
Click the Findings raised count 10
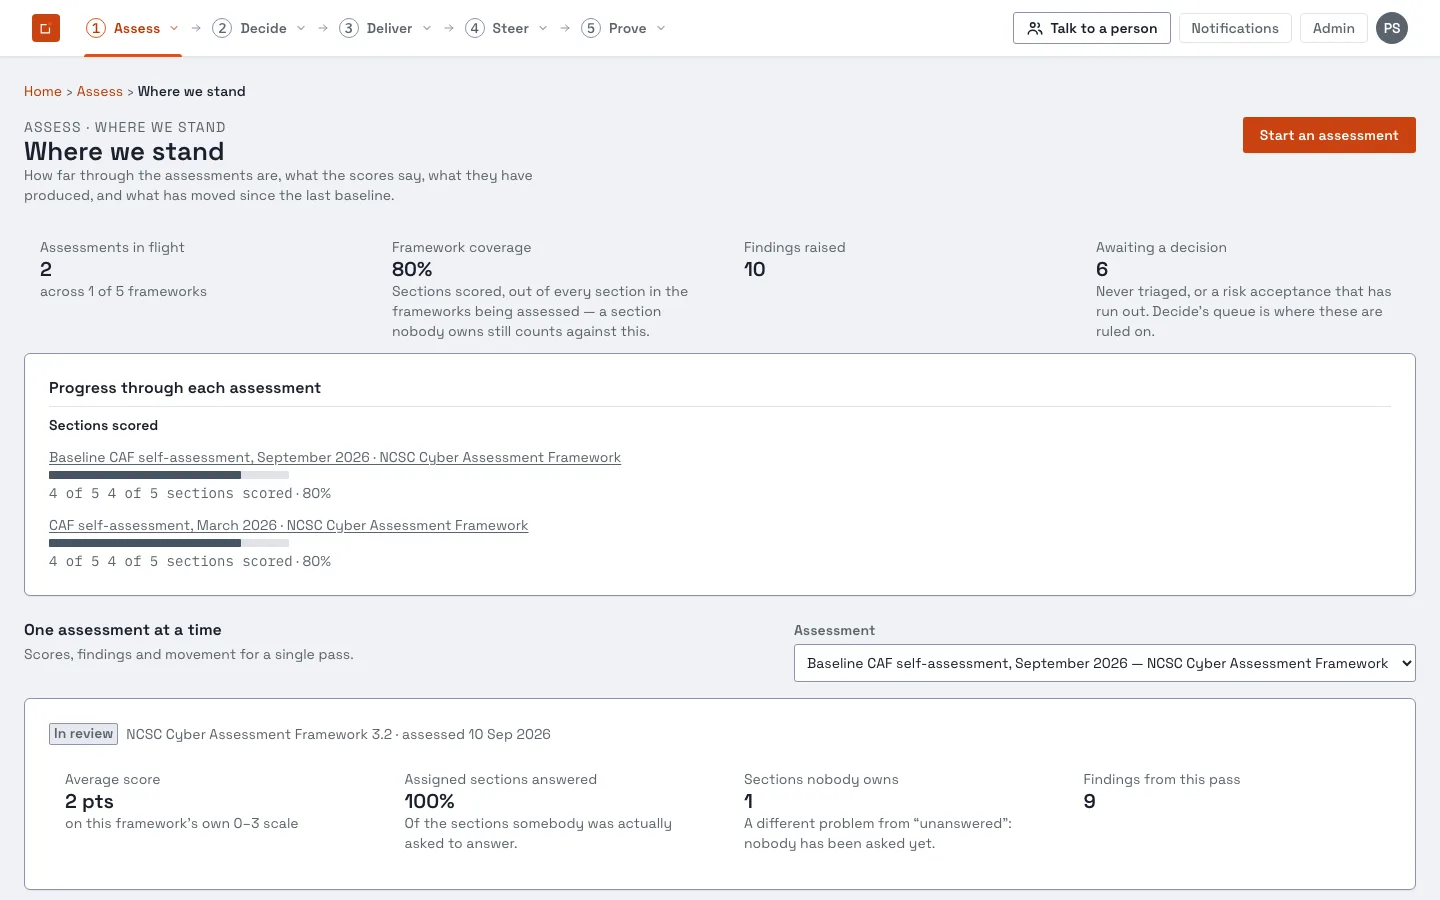coord(755,269)
